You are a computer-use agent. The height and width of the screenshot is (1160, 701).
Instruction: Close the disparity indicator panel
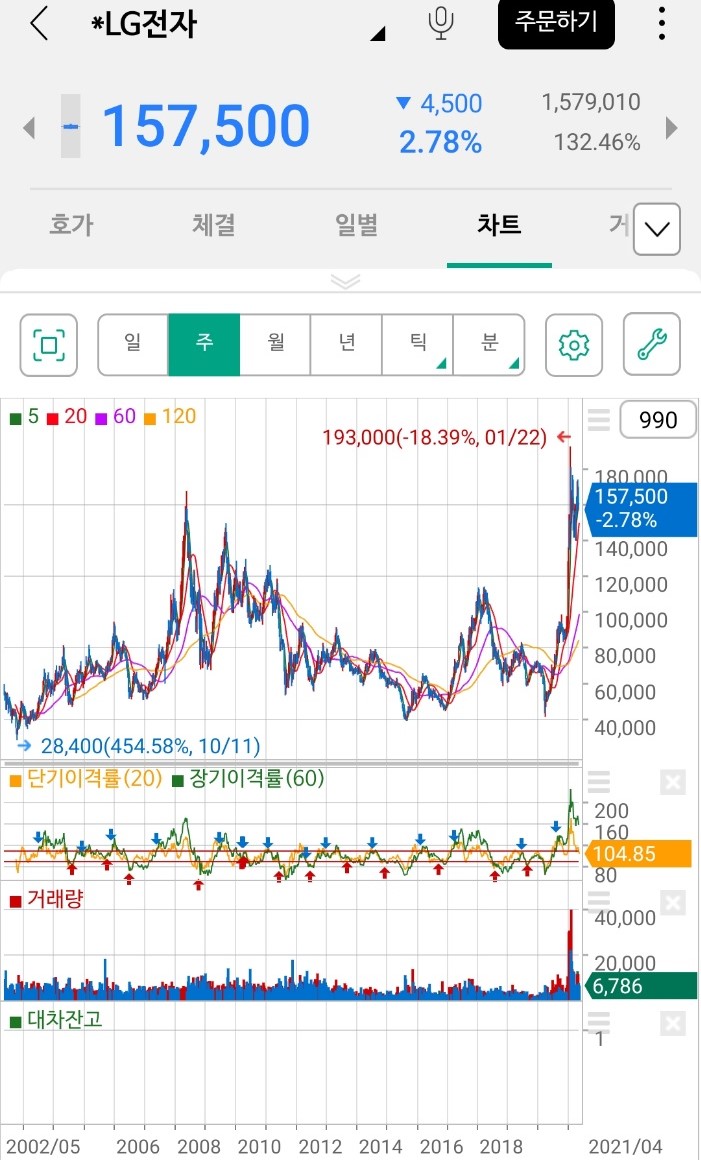672,781
